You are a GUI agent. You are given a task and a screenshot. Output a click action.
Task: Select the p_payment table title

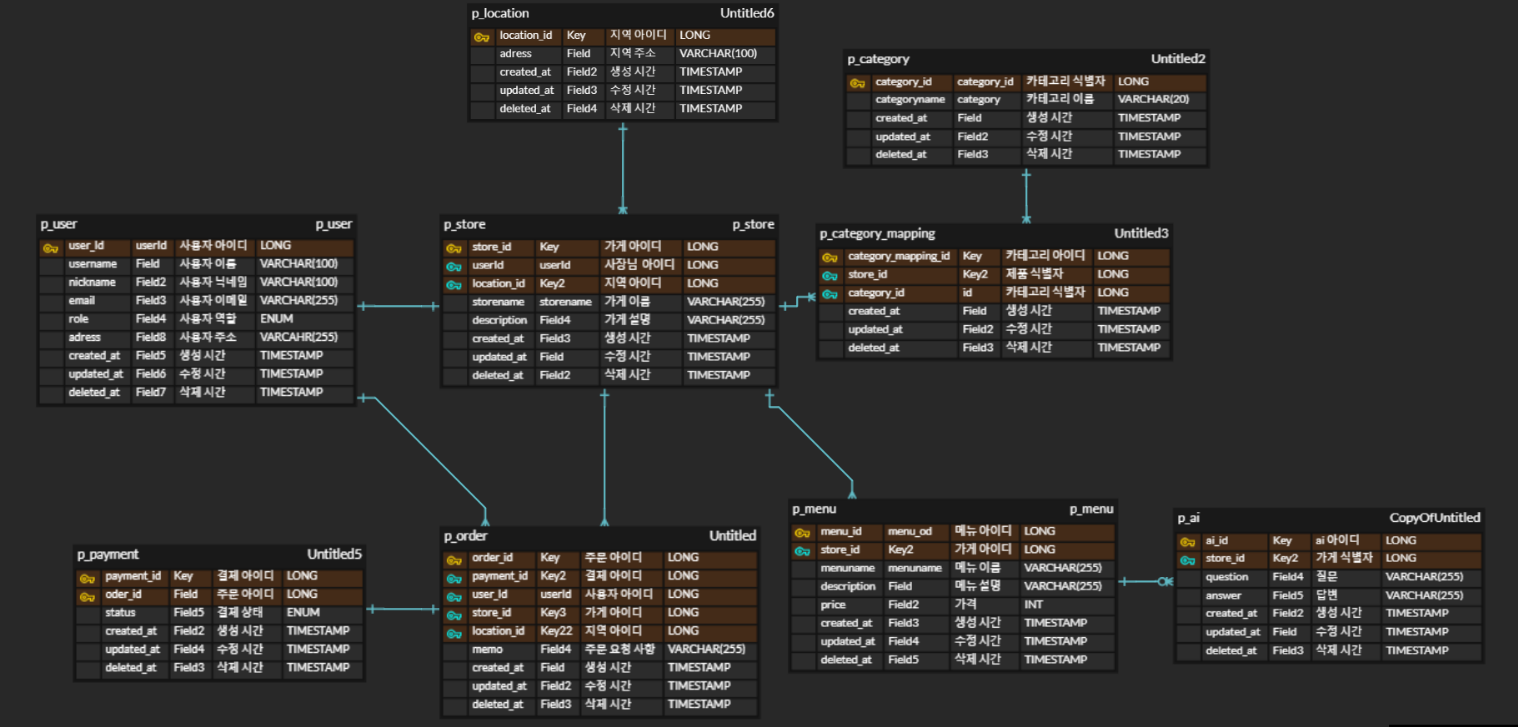(108, 554)
